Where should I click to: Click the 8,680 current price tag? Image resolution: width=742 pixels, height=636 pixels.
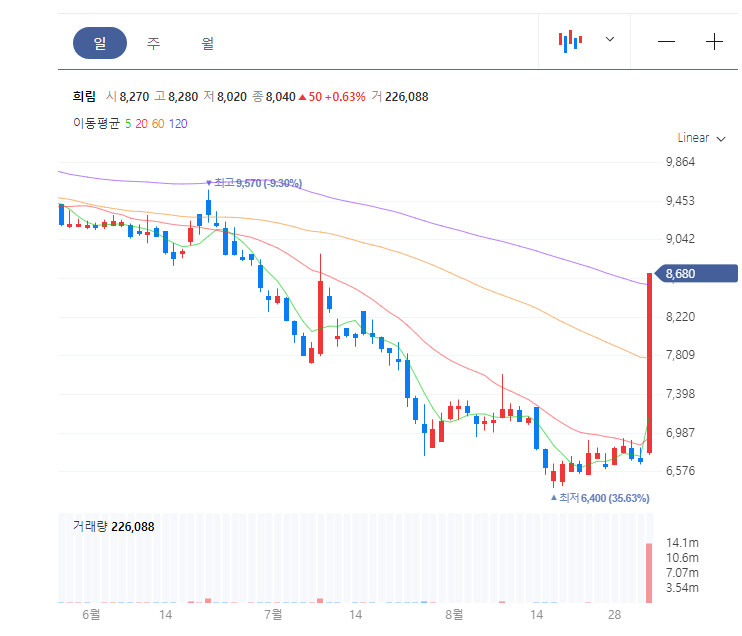[698, 274]
